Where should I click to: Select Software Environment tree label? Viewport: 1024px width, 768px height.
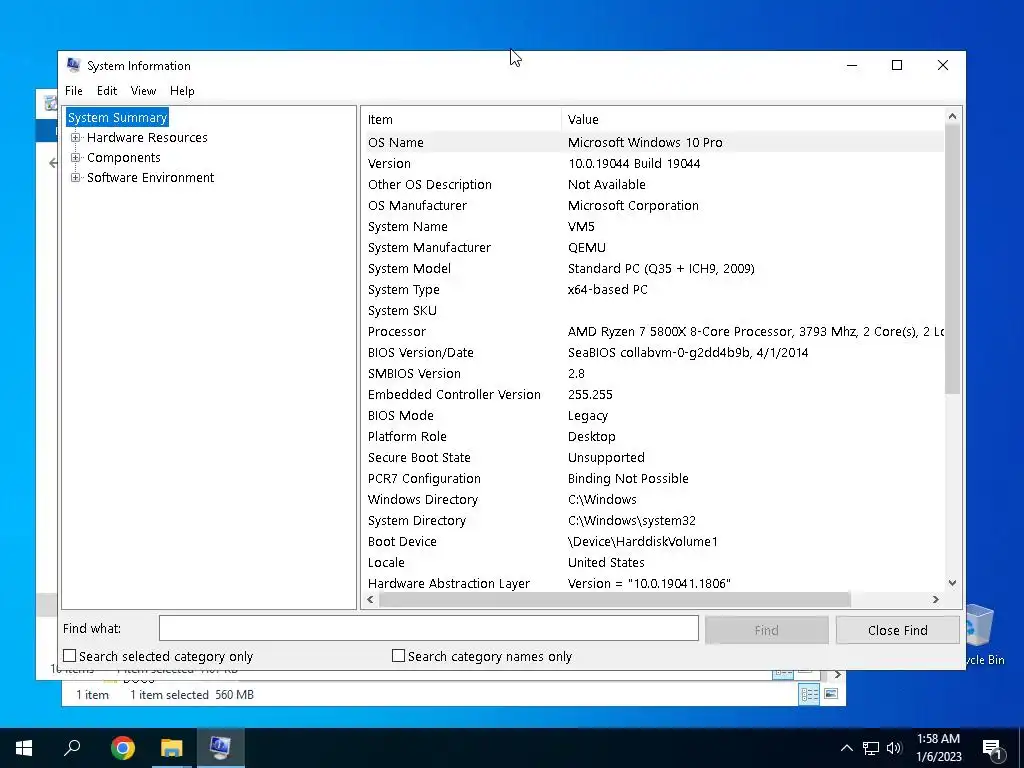click(x=150, y=178)
